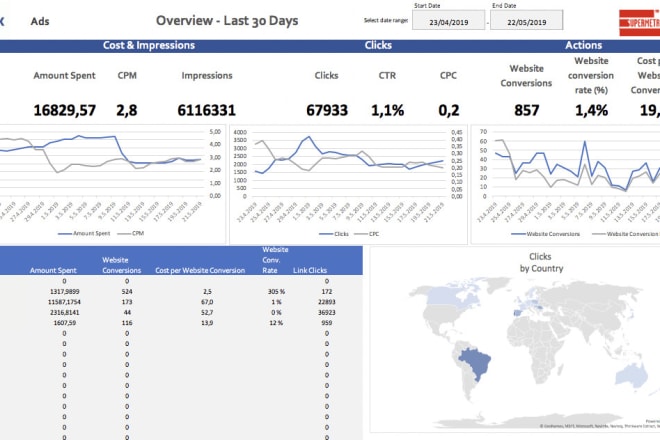660x440 pixels.
Task: Click the CPC legend entry in middle chart
Action: coord(367,234)
